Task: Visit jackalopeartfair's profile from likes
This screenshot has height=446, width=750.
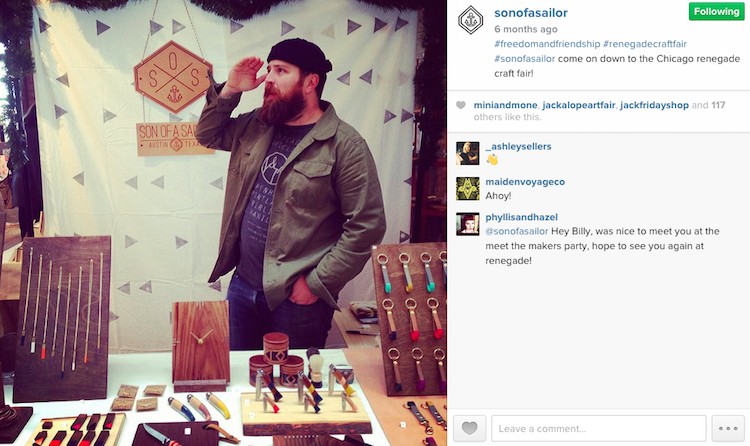Action: click(x=579, y=105)
